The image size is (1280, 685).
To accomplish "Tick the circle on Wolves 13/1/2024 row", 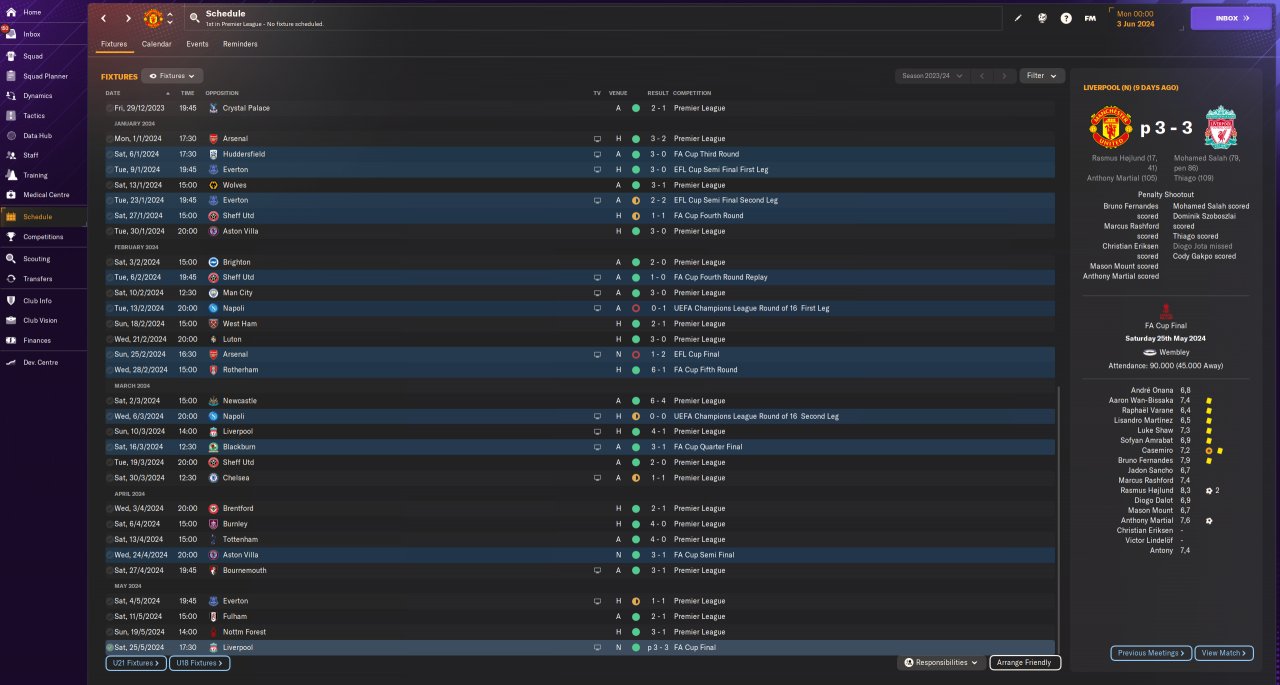I will [110, 185].
